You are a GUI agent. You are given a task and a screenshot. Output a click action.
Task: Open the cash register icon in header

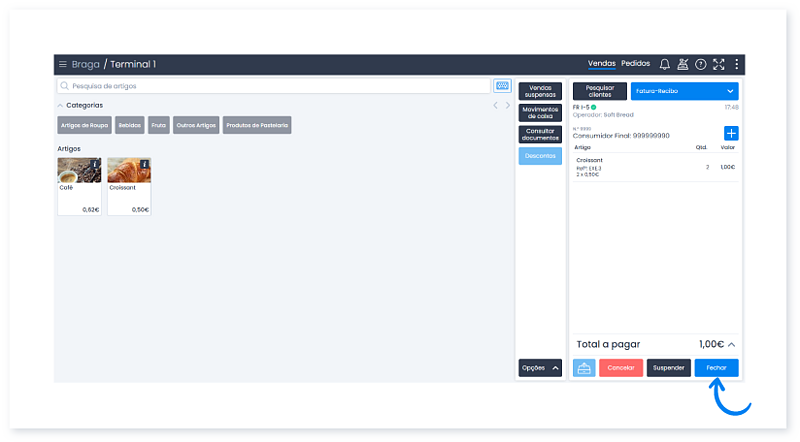pos(682,64)
